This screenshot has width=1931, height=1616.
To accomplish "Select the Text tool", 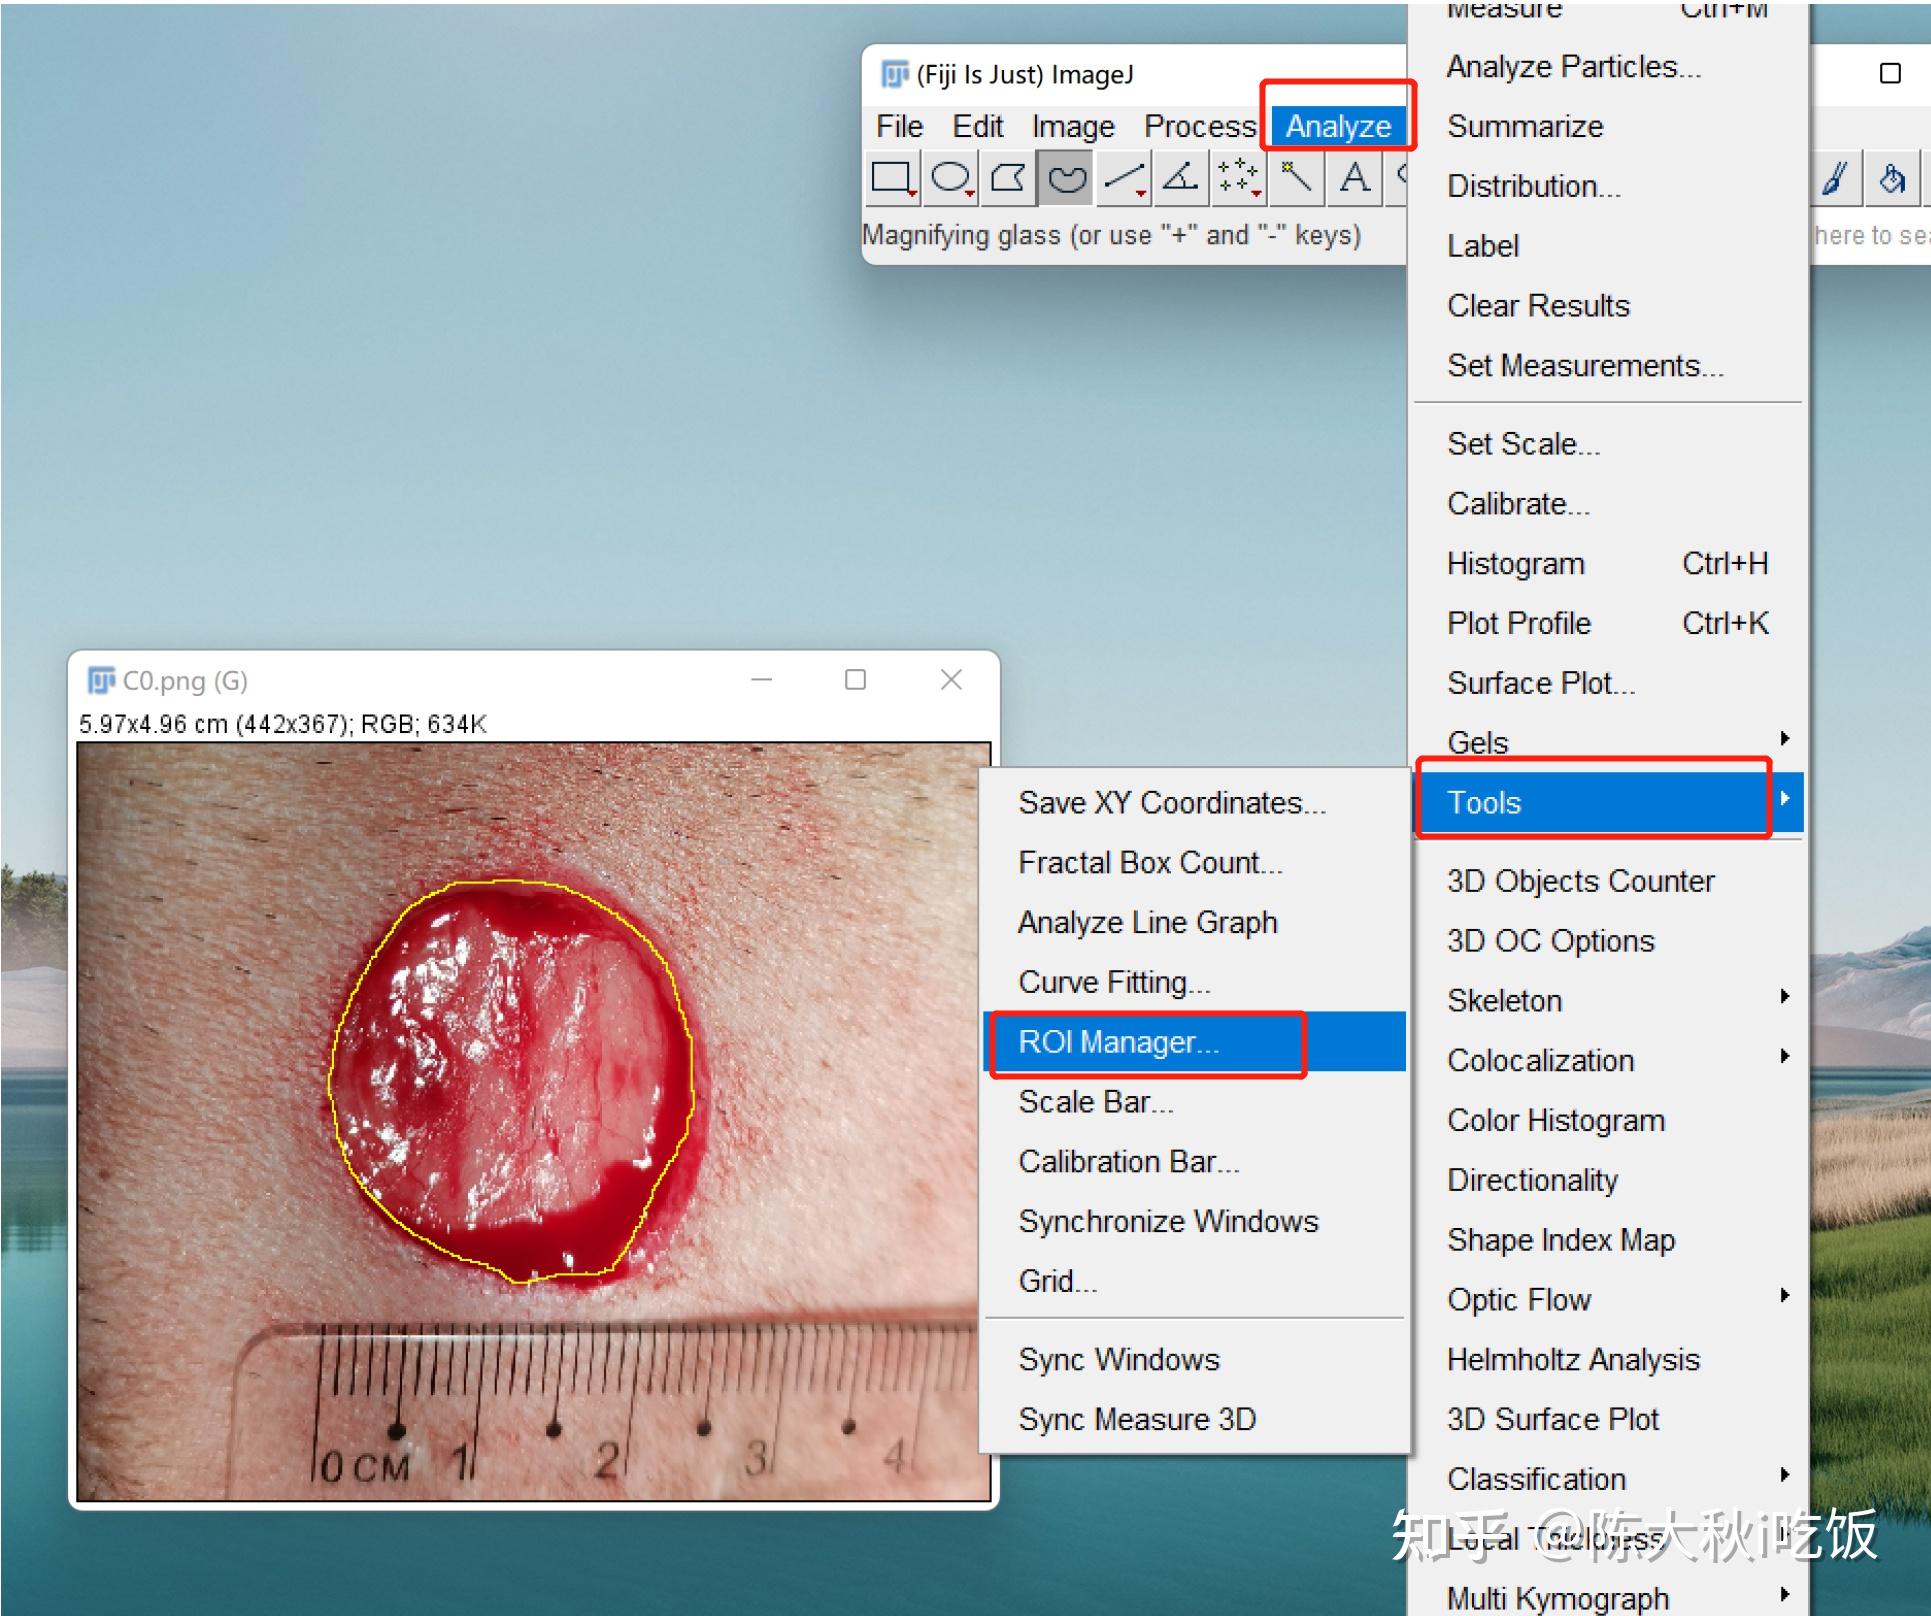I will click(x=1355, y=179).
